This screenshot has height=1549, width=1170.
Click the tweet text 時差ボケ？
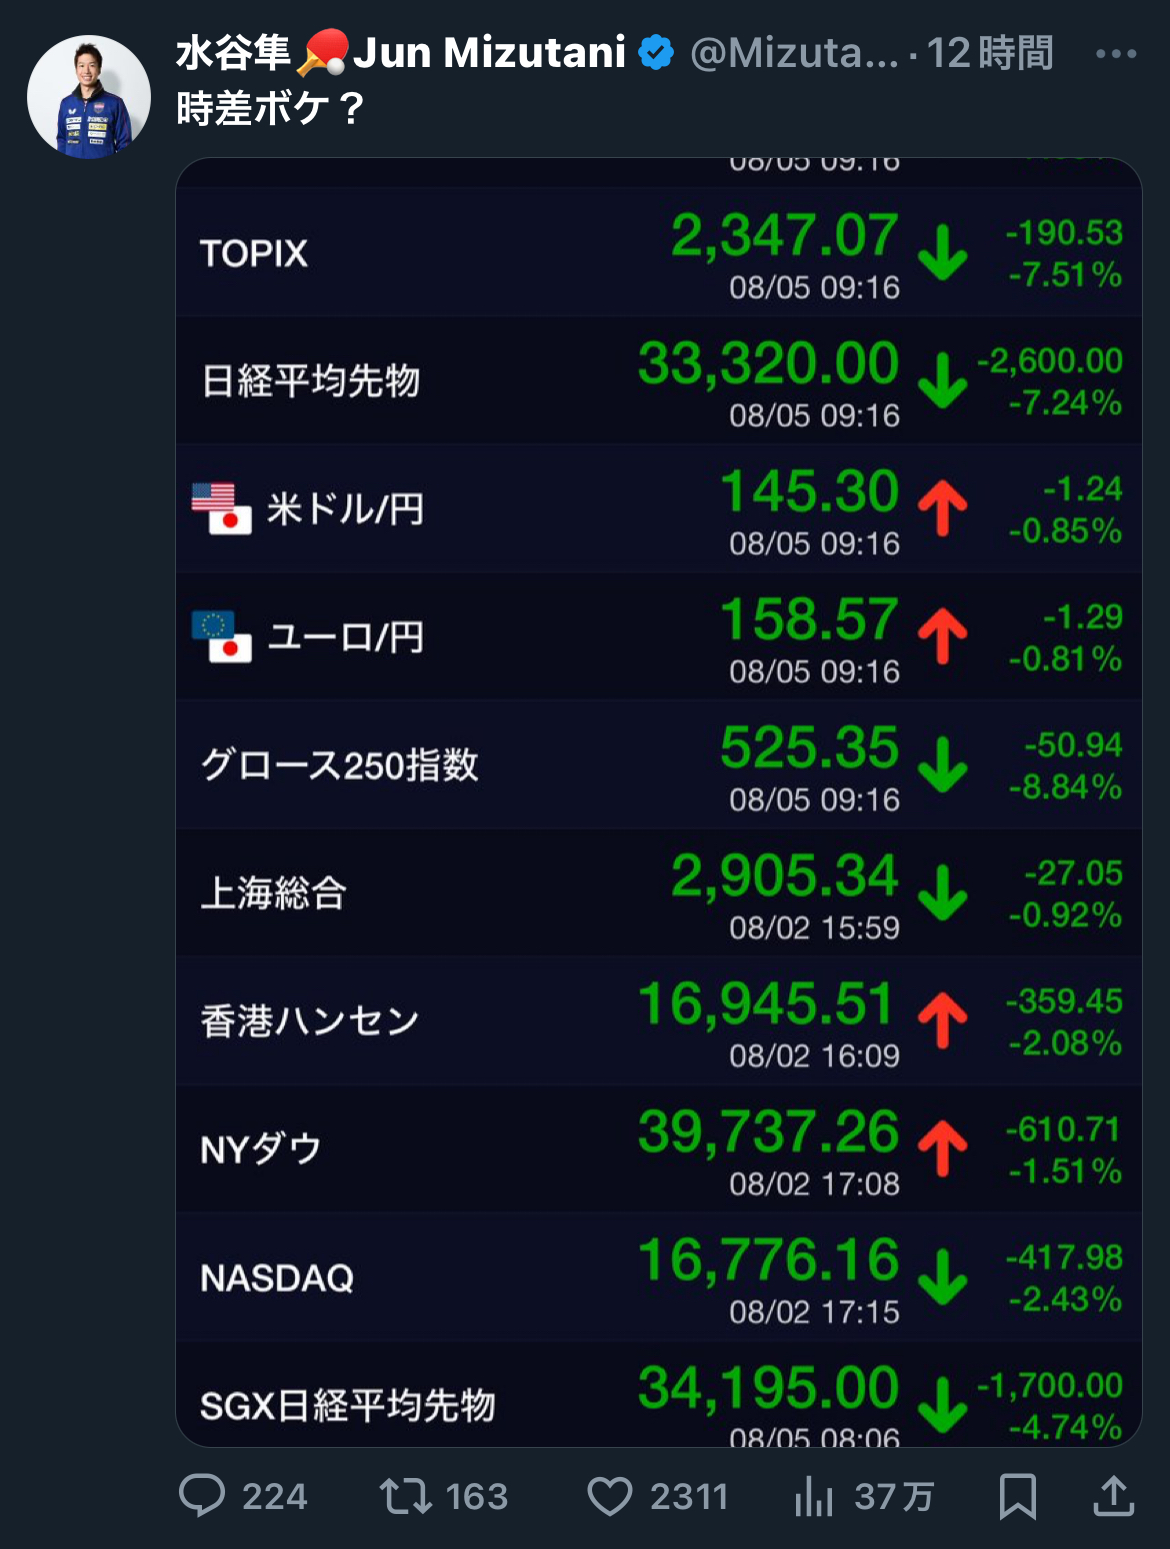(271, 109)
